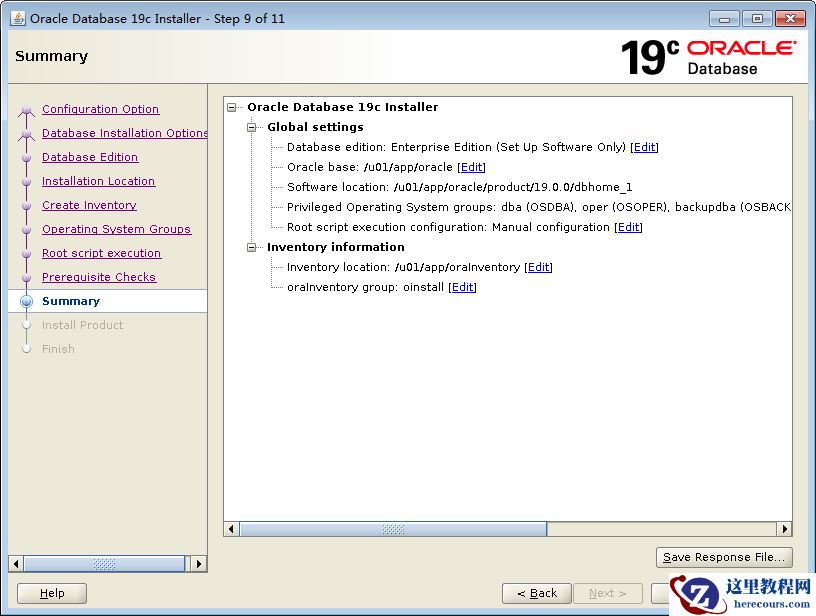The width and height of the screenshot is (816, 616).
Task: Edit the oraInventory group
Action: click(462, 287)
